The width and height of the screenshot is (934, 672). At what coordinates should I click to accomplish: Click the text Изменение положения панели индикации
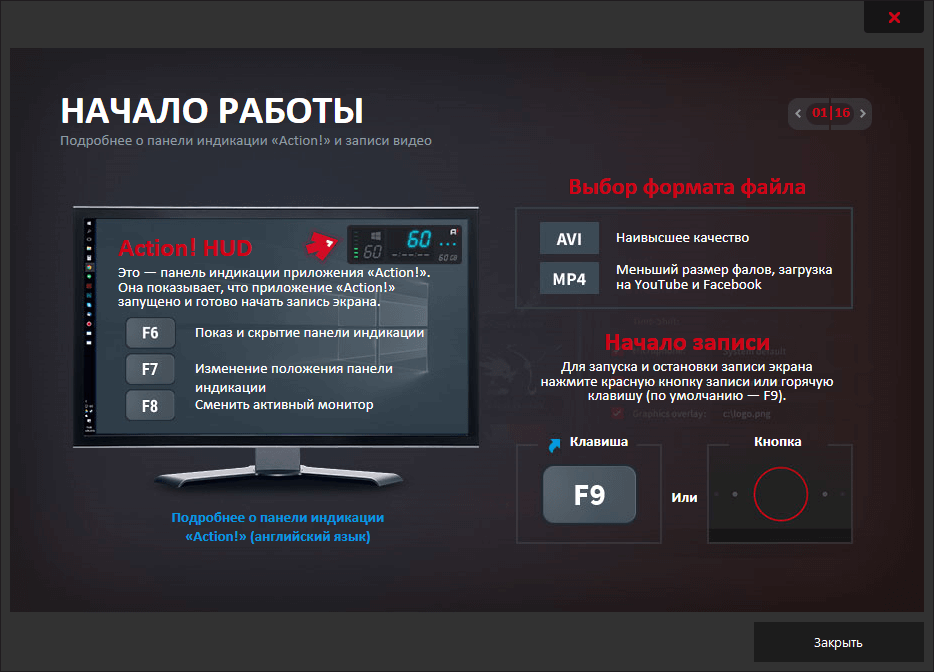click(294, 378)
